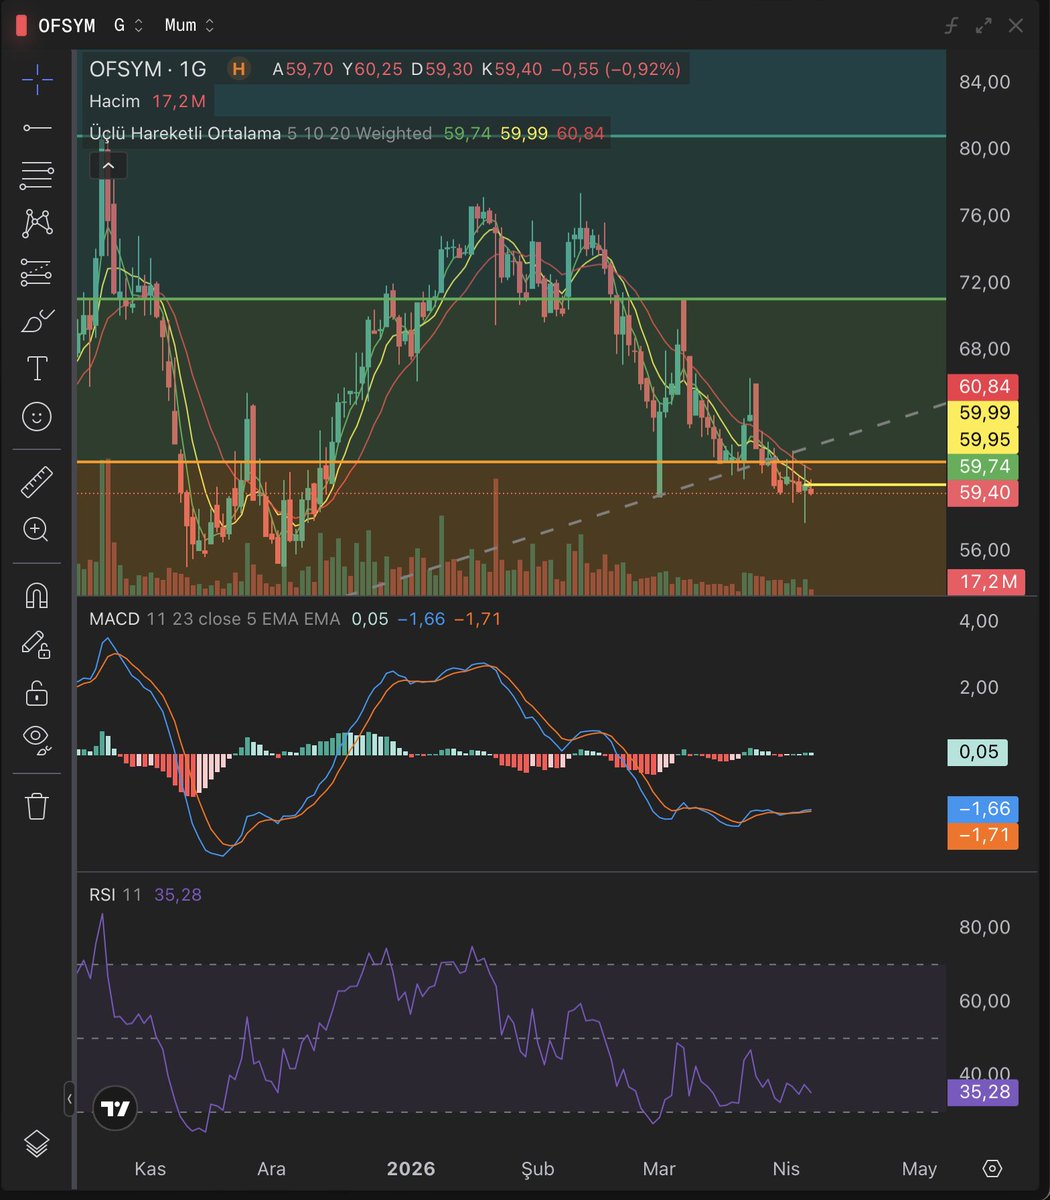Collapse the indicator legend chevron button
Viewport: 1050px width, 1200px height.
tap(108, 166)
